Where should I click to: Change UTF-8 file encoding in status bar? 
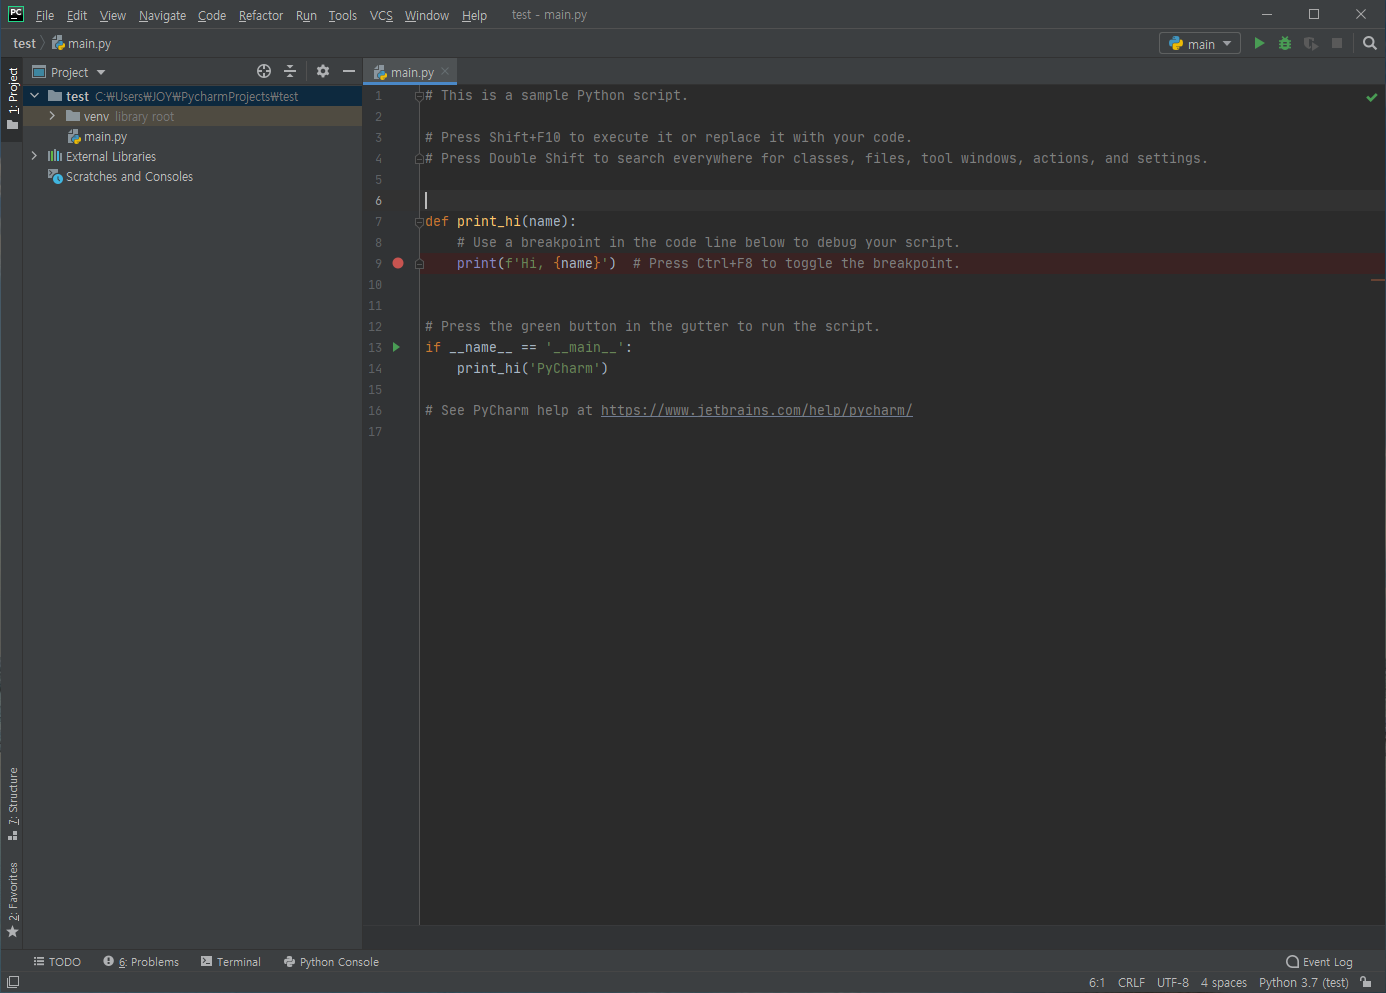(1173, 982)
